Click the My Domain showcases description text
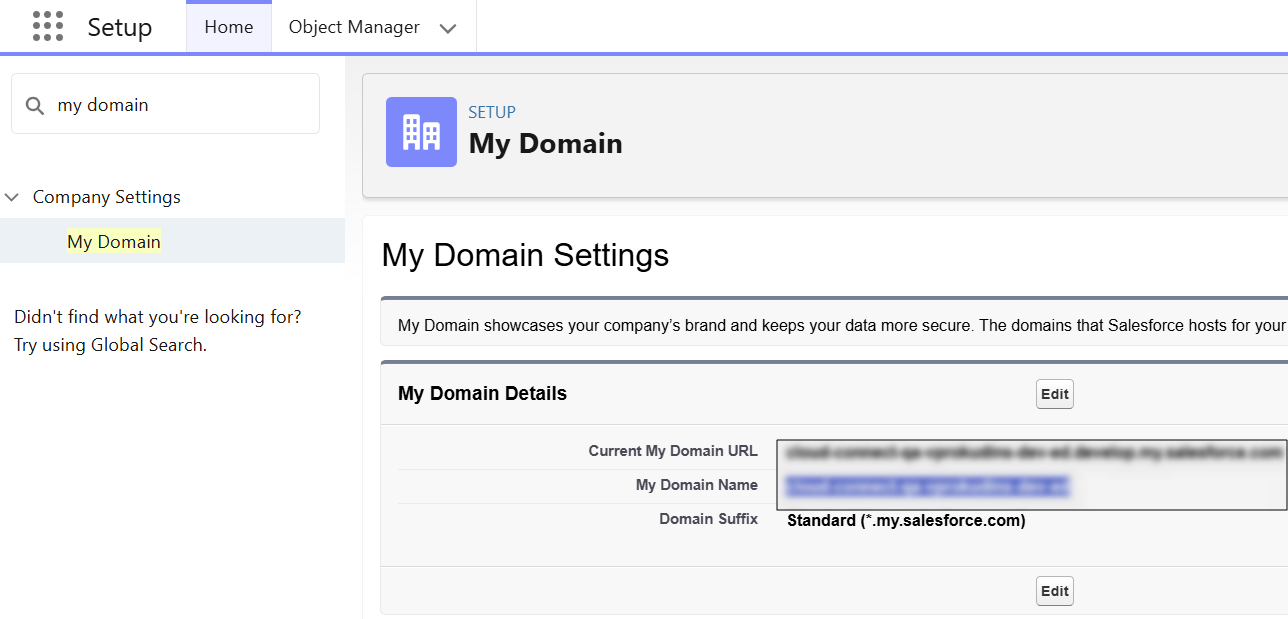 click(x=842, y=325)
